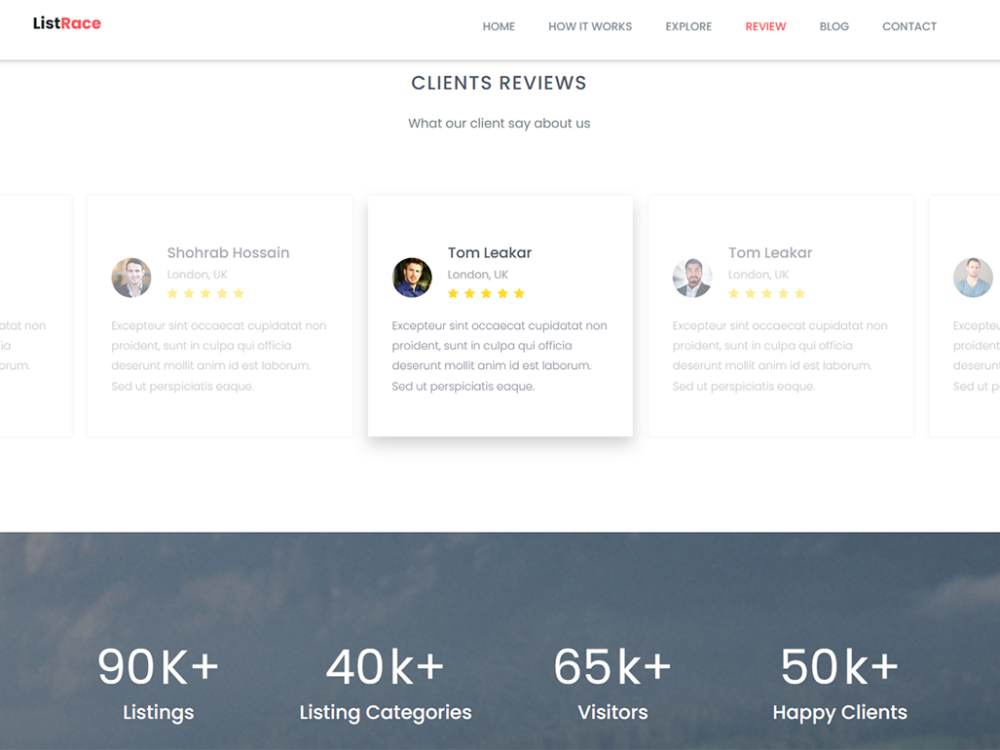Screen dimensions: 1000x750
Task: Click a yellow star on the rightmost review card
Action: tap(734, 293)
